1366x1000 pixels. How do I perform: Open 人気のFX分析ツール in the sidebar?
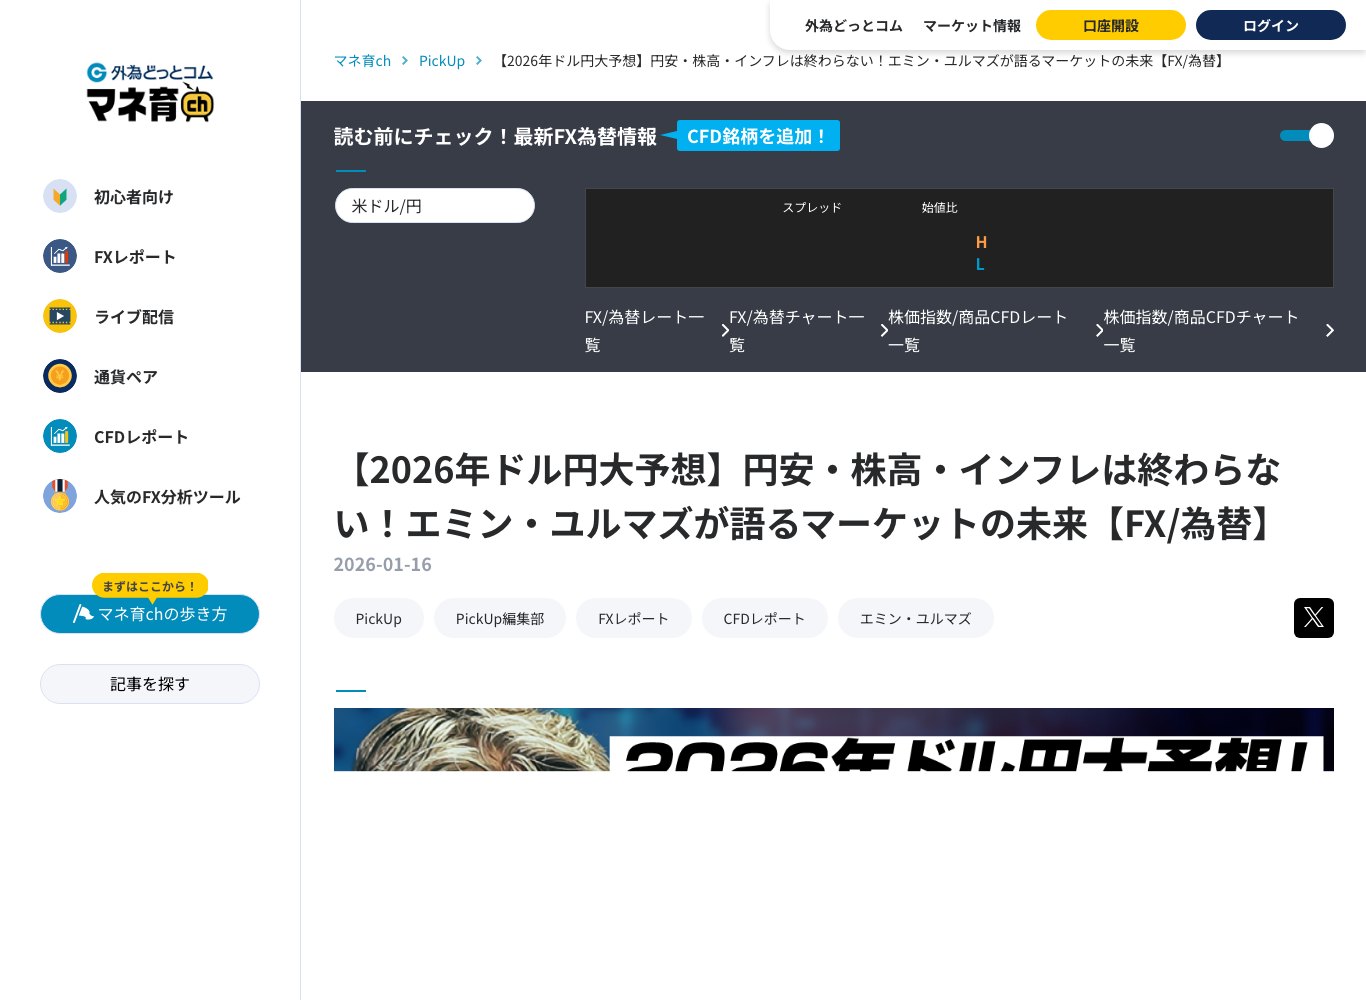click(167, 497)
